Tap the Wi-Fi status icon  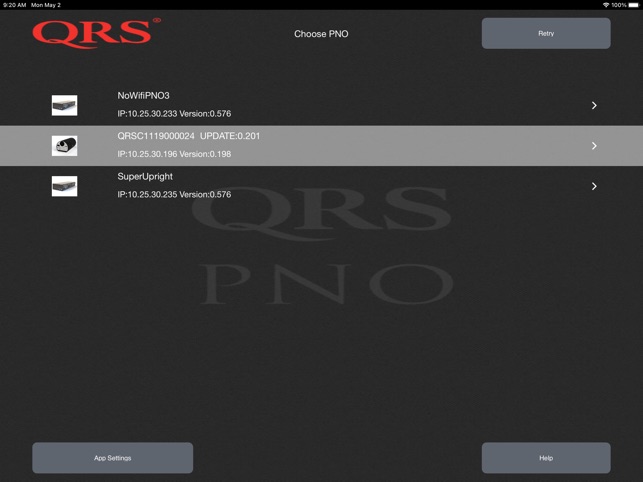606,5
